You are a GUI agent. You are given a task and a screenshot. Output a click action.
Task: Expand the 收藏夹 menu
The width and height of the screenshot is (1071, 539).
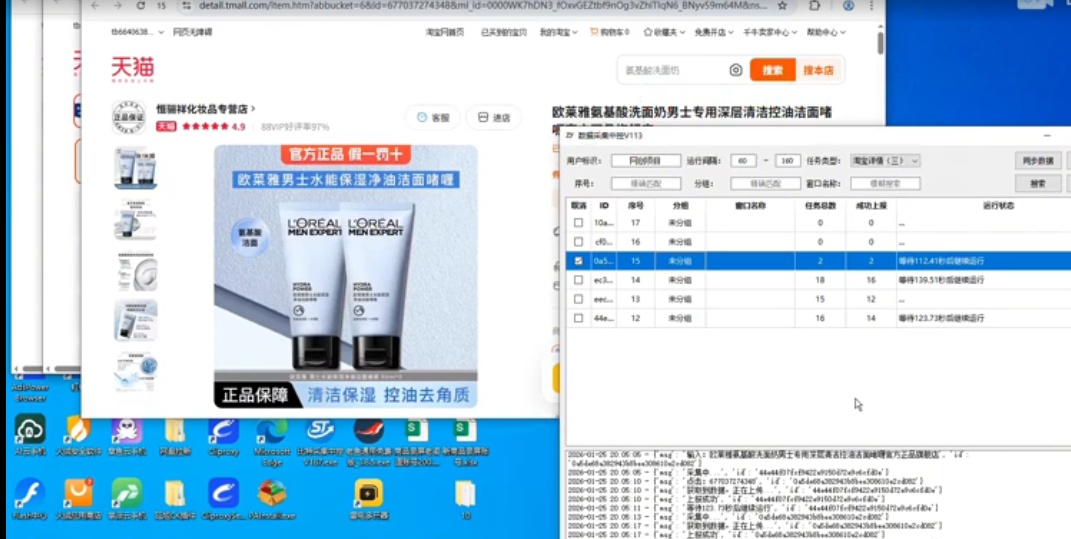(x=663, y=32)
